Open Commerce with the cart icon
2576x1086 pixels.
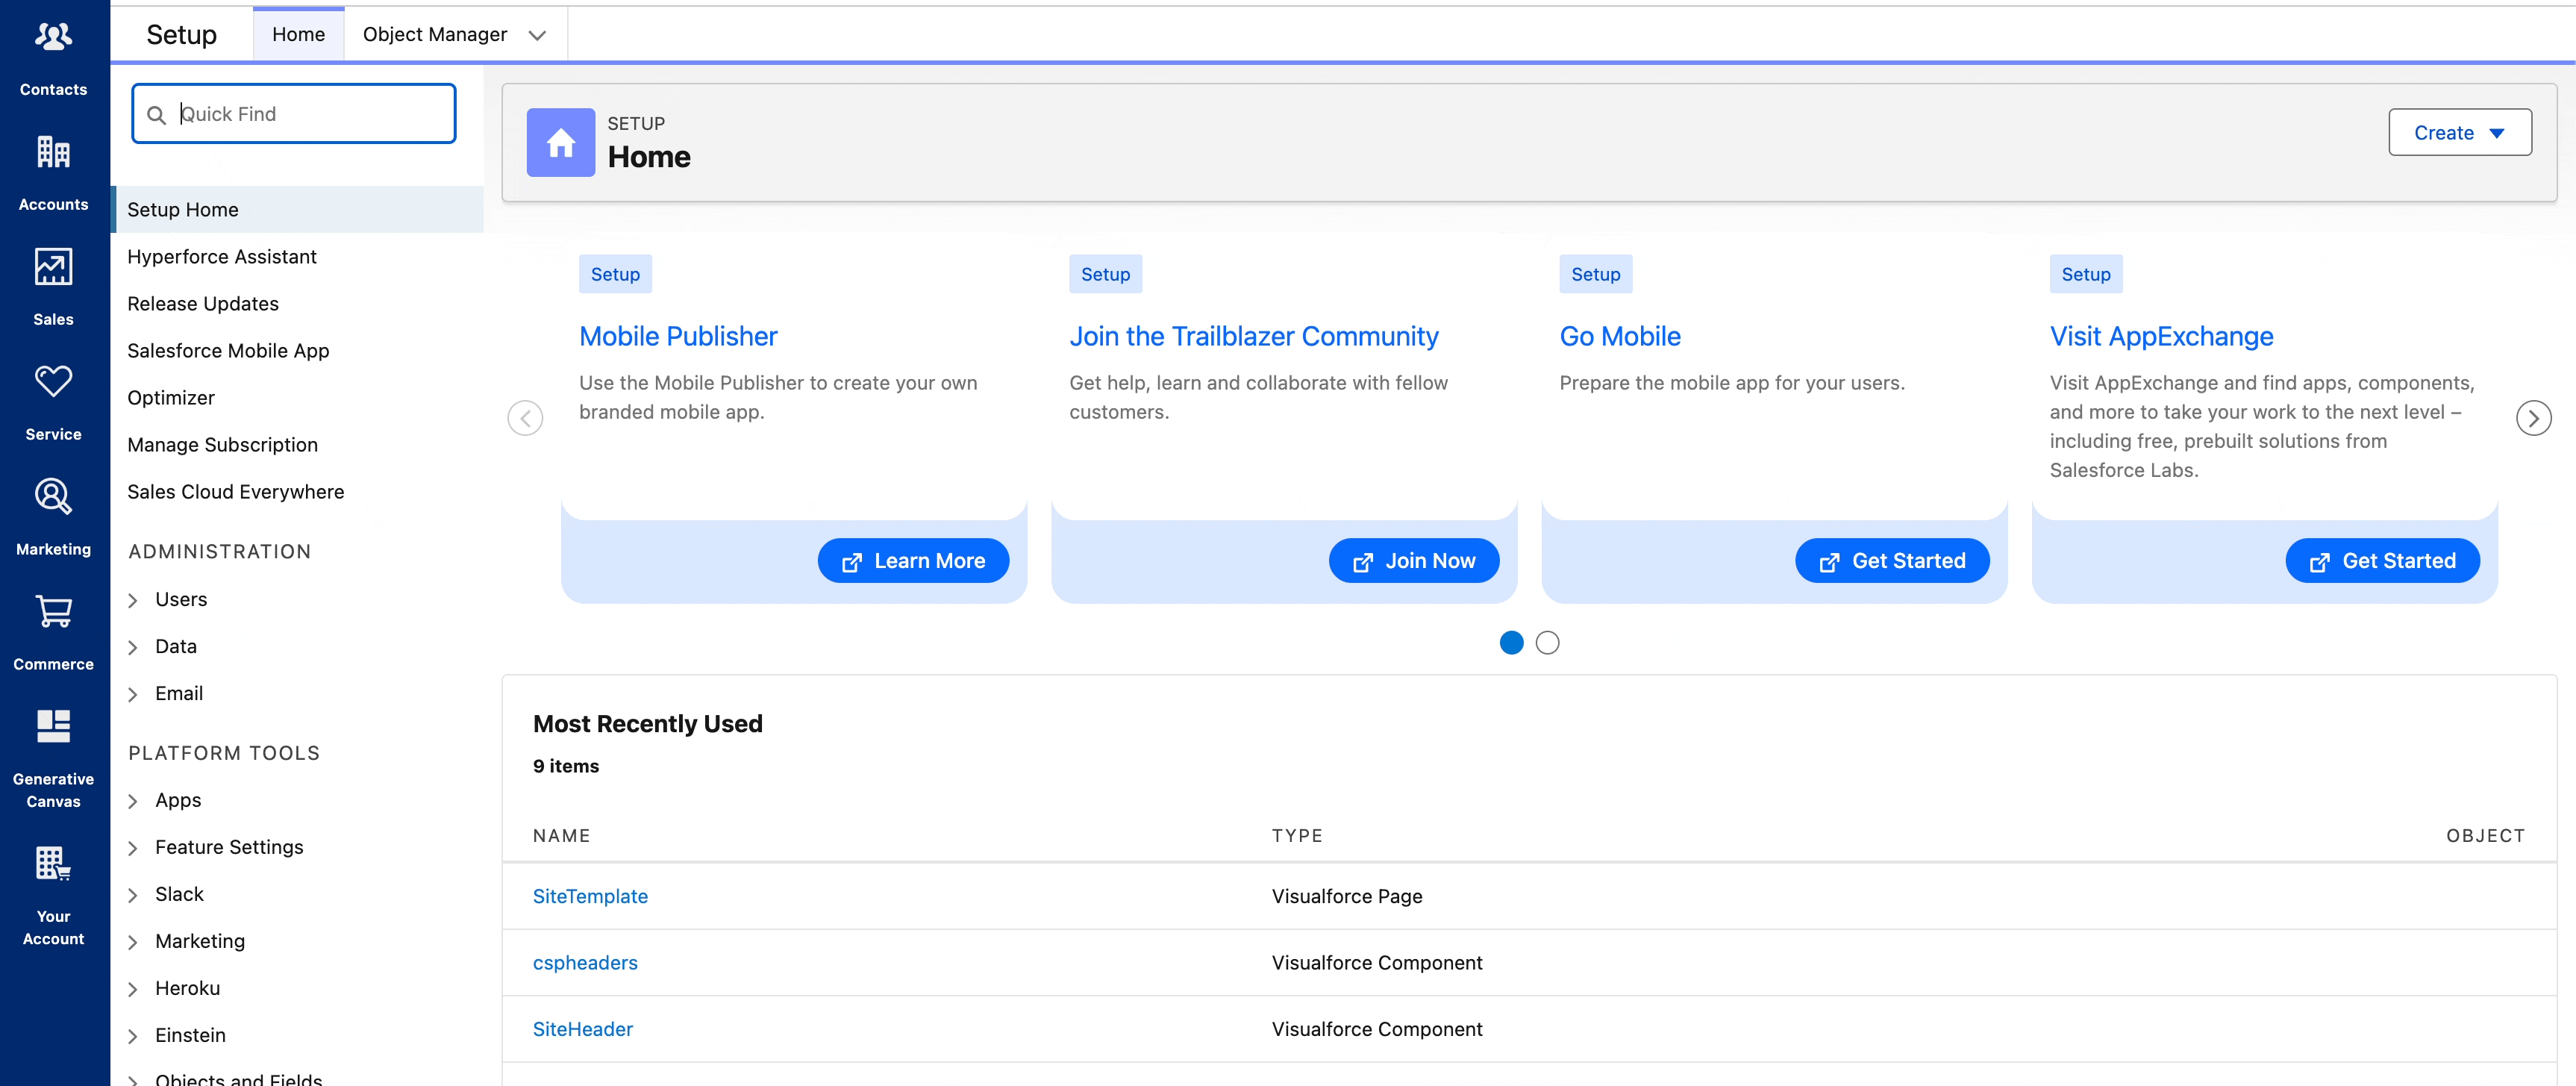(53, 611)
